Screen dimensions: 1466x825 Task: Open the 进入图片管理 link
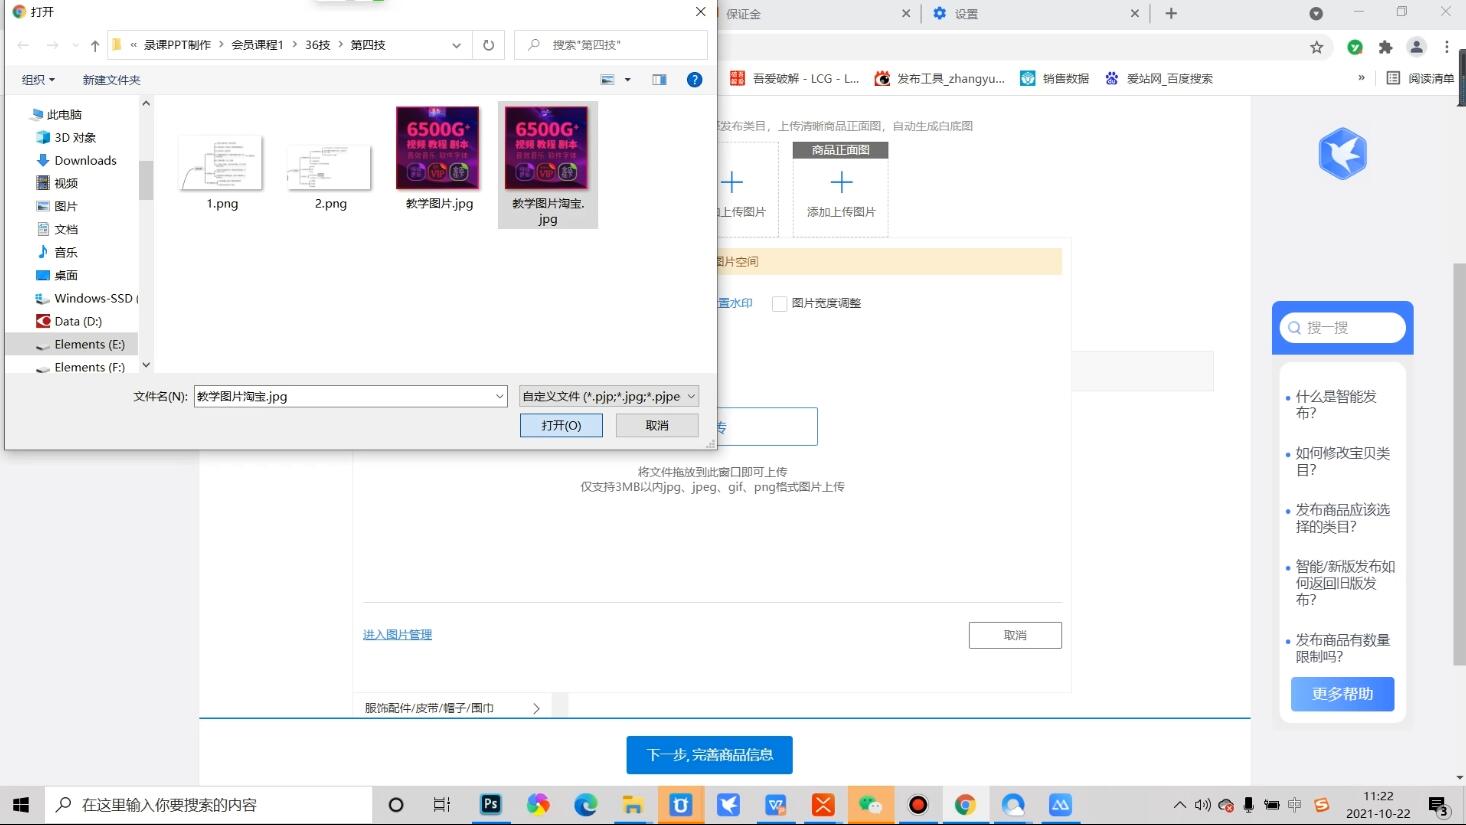tap(396, 633)
